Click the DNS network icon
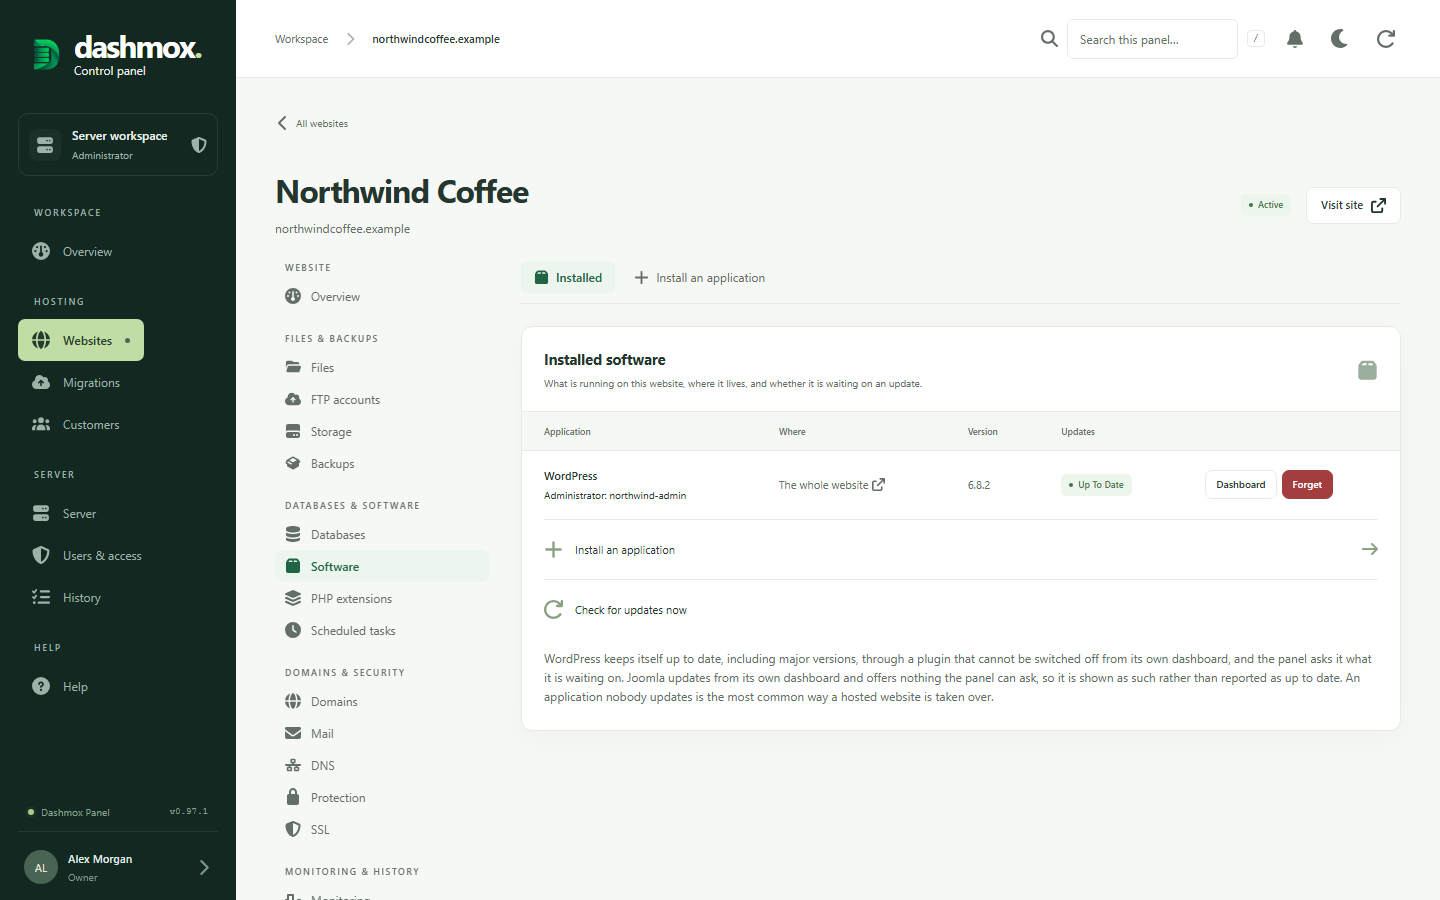 [293, 765]
